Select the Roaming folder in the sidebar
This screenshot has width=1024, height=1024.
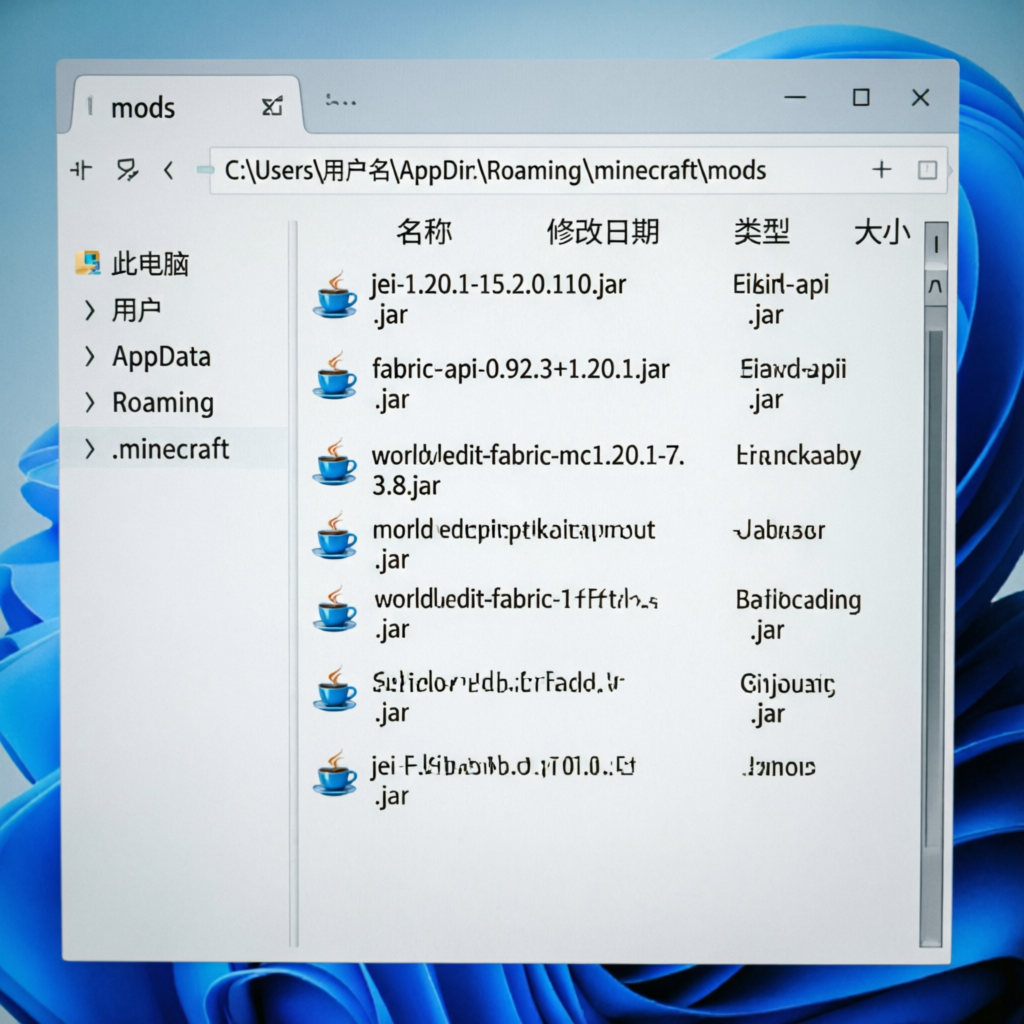click(163, 403)
